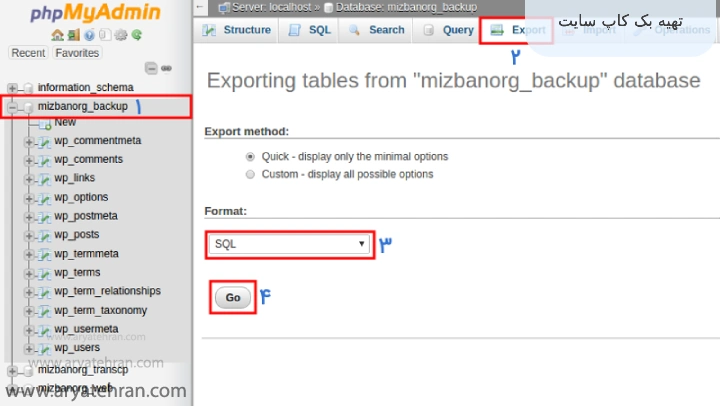
Task: Expand the information_schema database node
Action: (x=12, y=88)
